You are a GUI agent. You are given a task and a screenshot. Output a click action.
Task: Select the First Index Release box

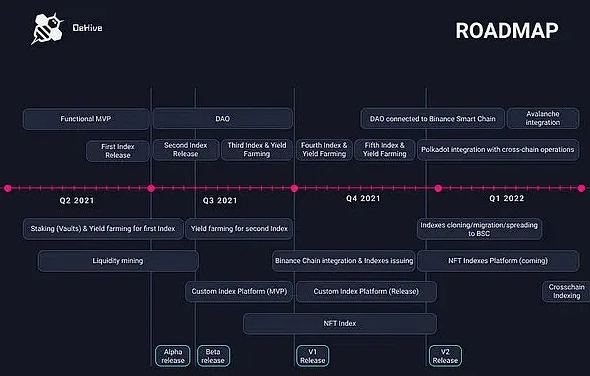click(118, 151)
